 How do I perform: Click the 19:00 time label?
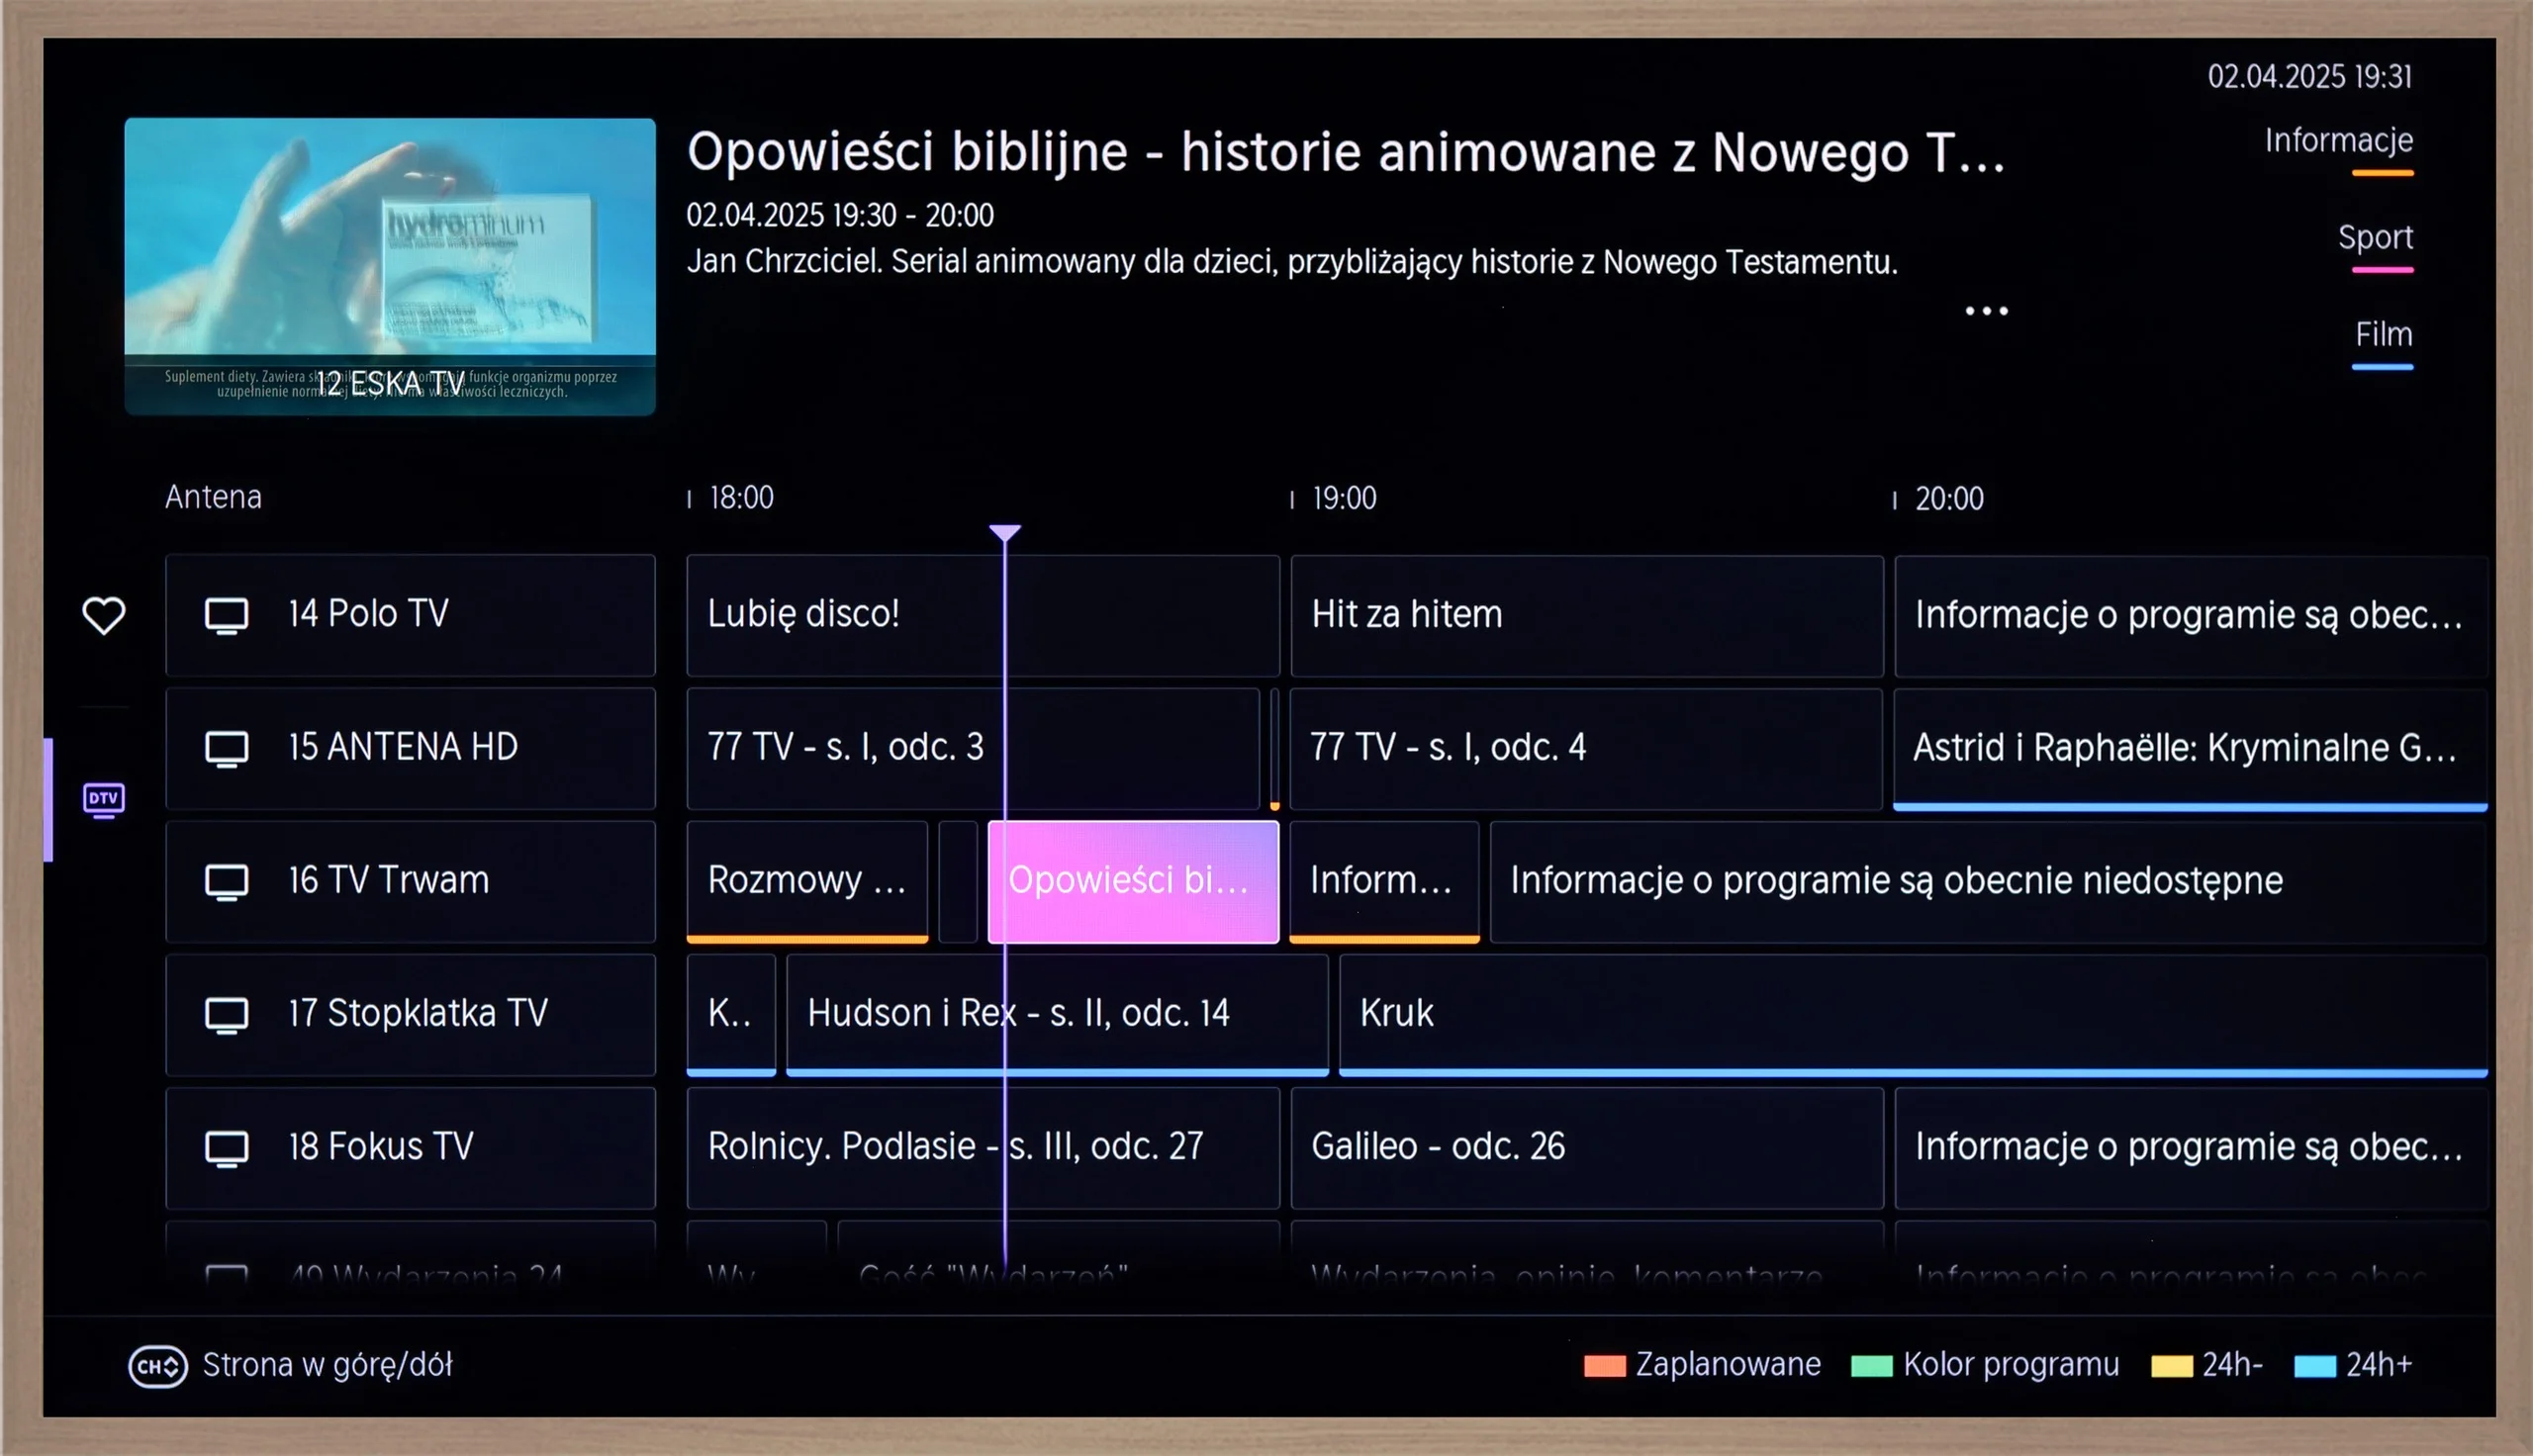pos(1344,498)
